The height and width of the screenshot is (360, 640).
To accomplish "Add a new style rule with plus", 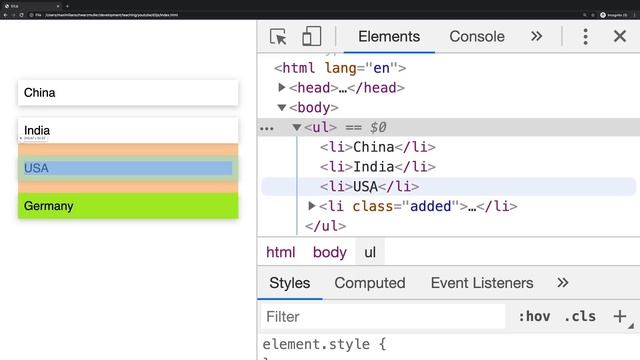I will [620, 316].
